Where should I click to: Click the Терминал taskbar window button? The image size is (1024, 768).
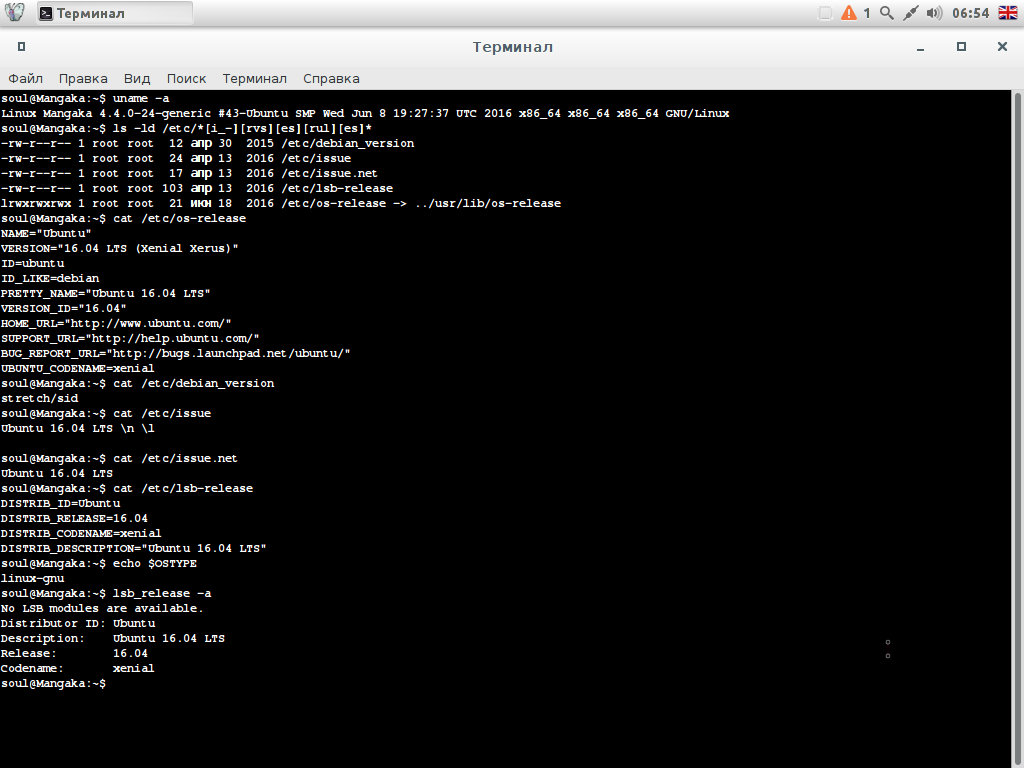coord(114,13)
